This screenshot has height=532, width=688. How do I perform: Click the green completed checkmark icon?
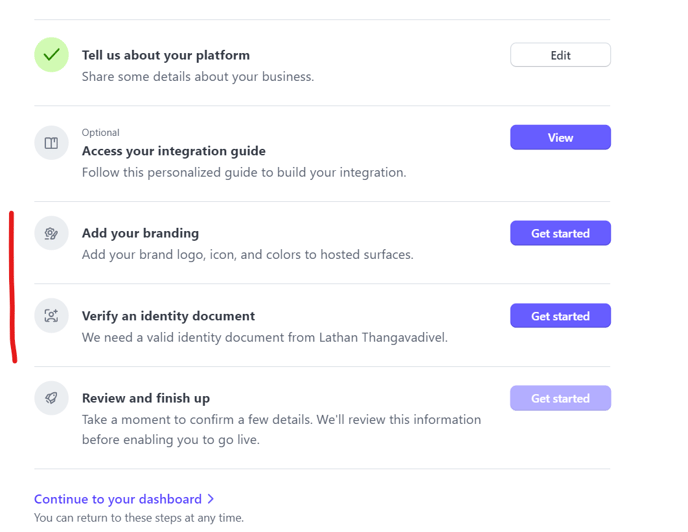coord(51,55)
